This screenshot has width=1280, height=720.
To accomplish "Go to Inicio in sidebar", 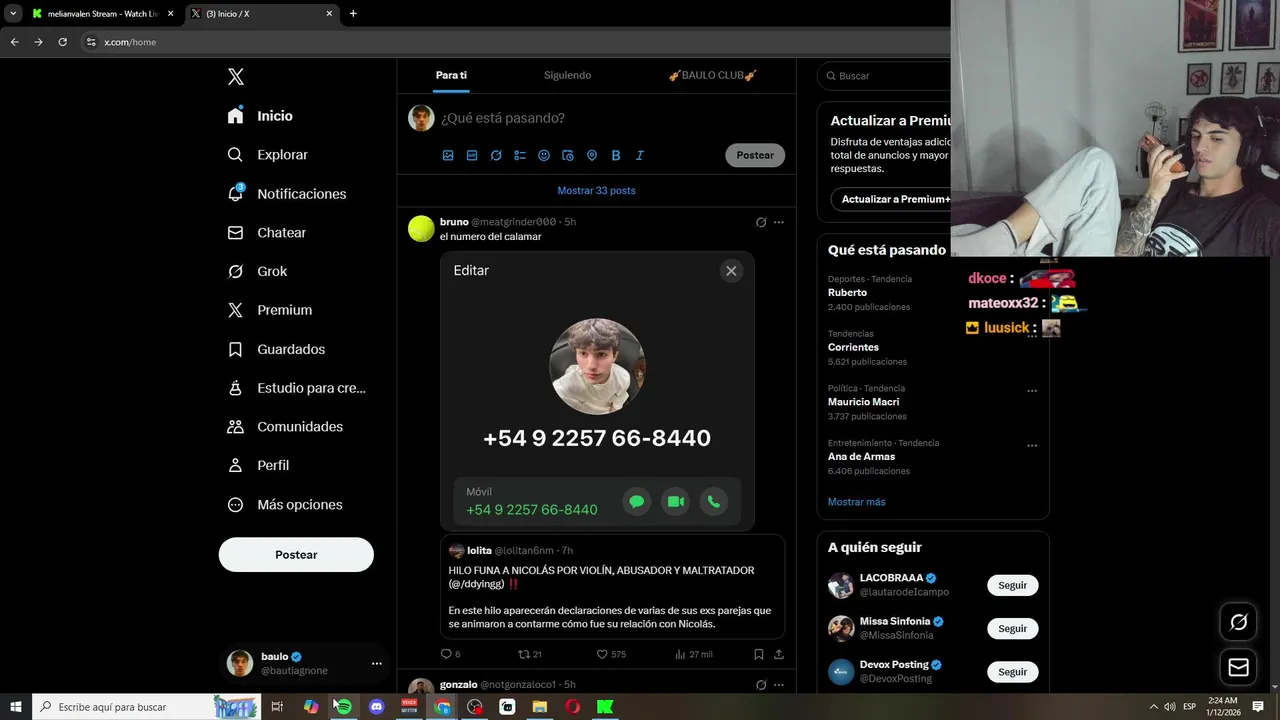I will 260,116.
